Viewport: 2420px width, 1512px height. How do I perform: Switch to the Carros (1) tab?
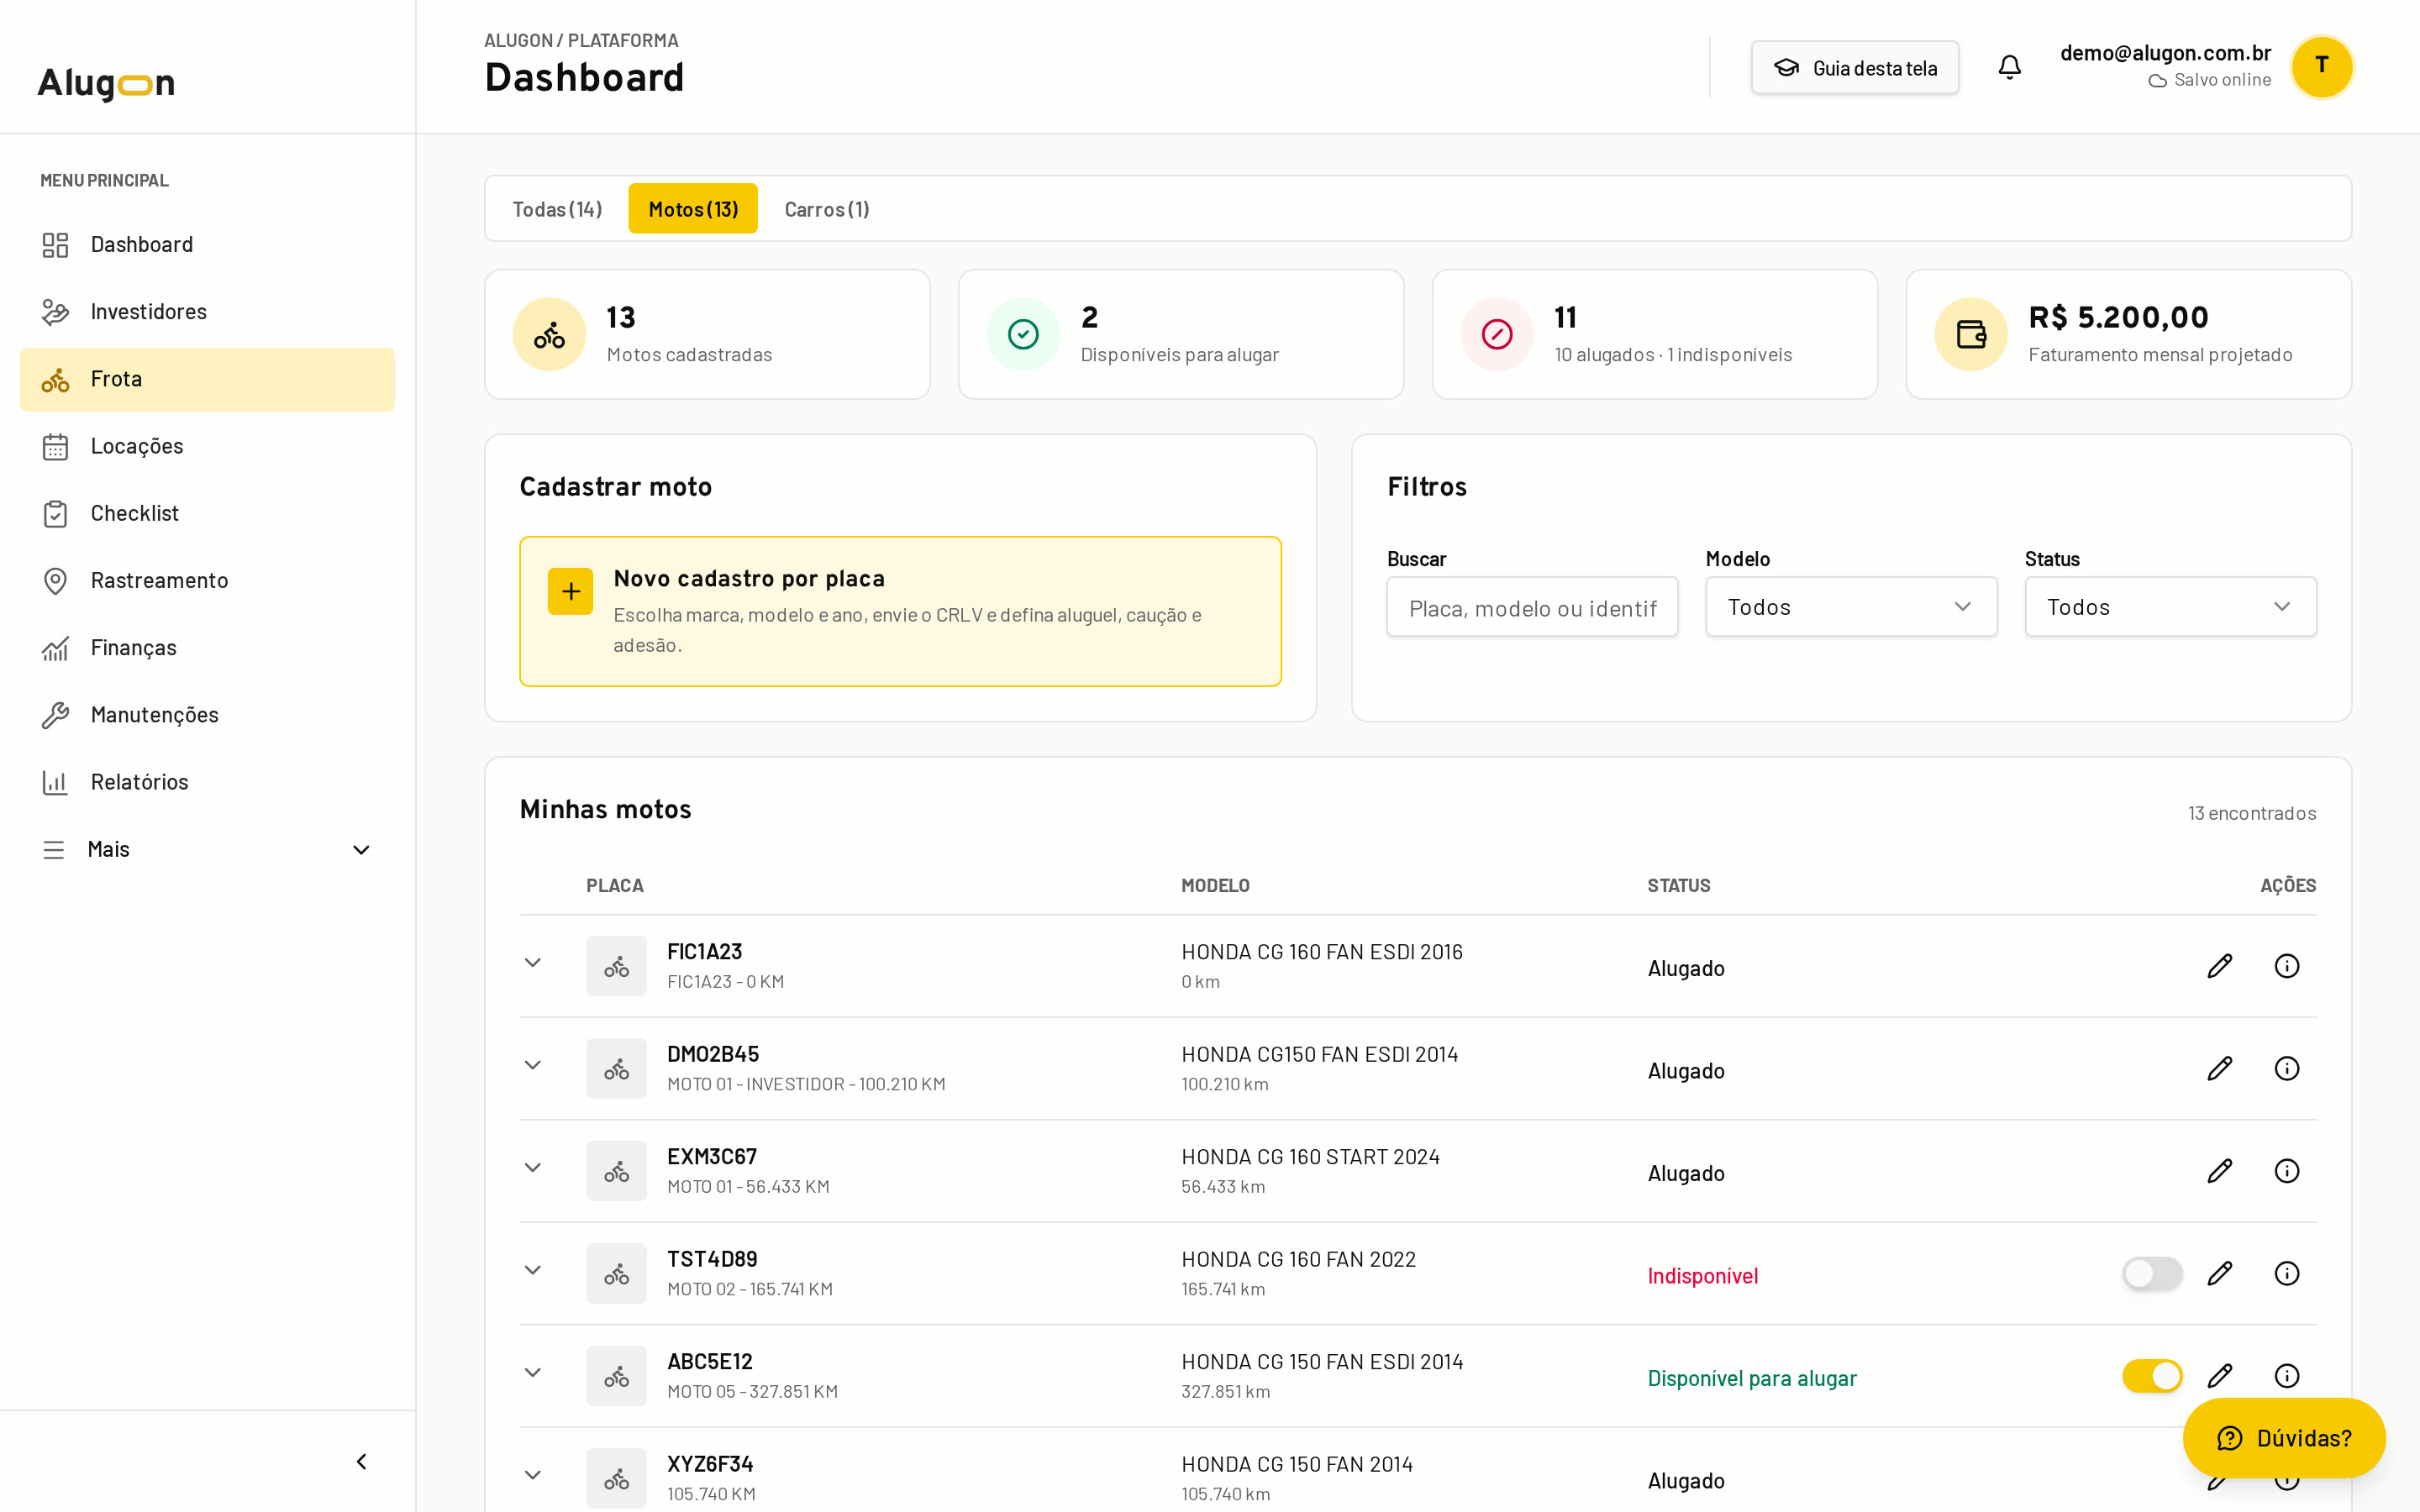click(x=827, y=209)
